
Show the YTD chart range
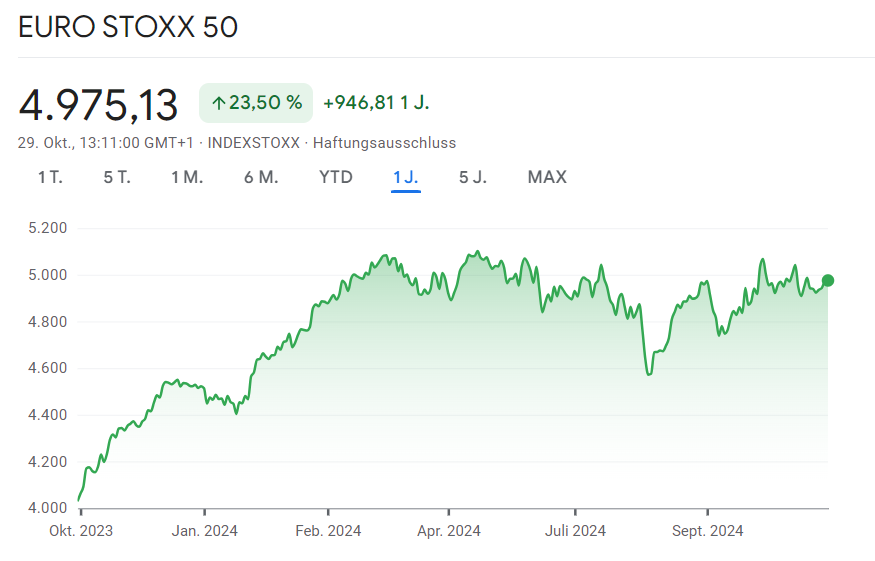tap(336, 178)
